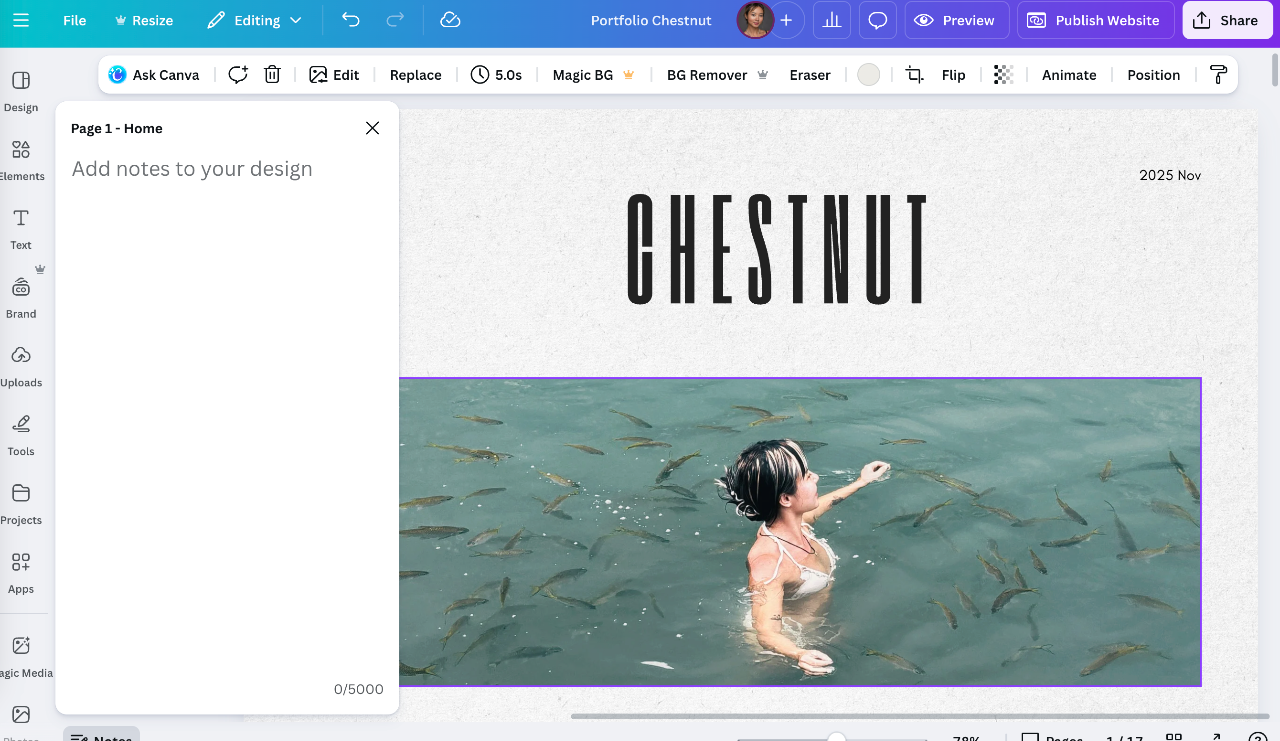Delete the selected image with trash icon
Screen dimensions: 1280x741
pyautogui.click(x=272, y=75)
